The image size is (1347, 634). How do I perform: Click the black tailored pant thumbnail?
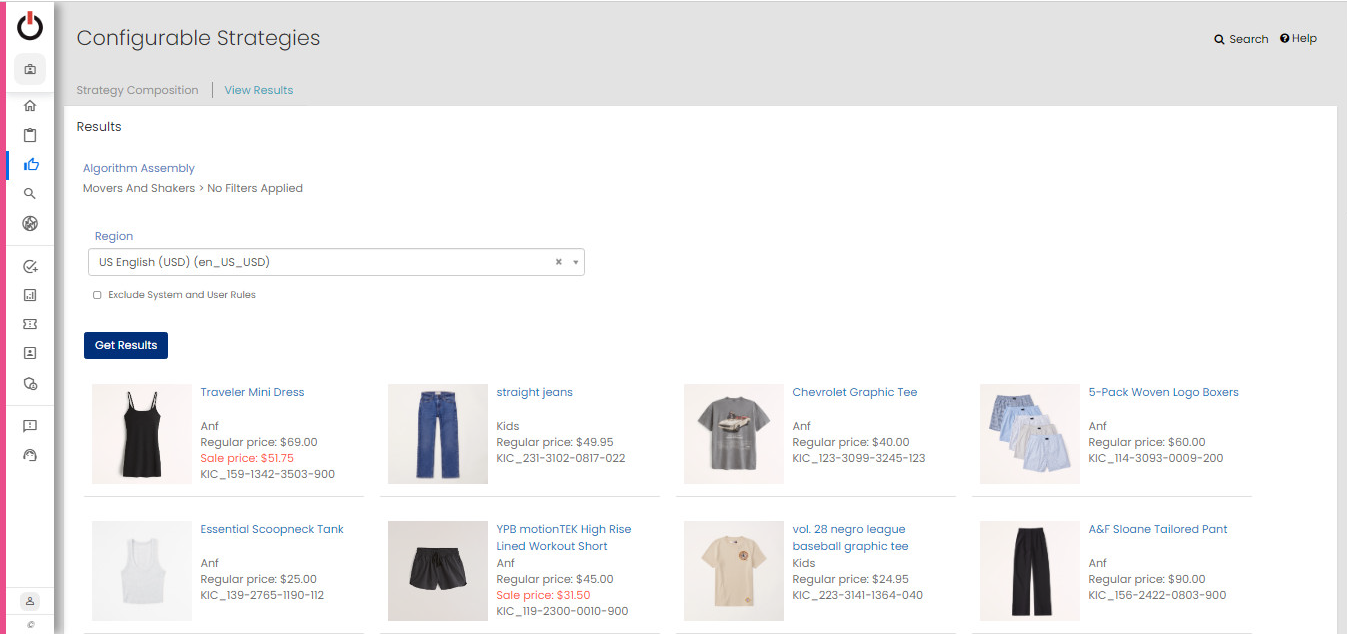tap(1030, 571)
